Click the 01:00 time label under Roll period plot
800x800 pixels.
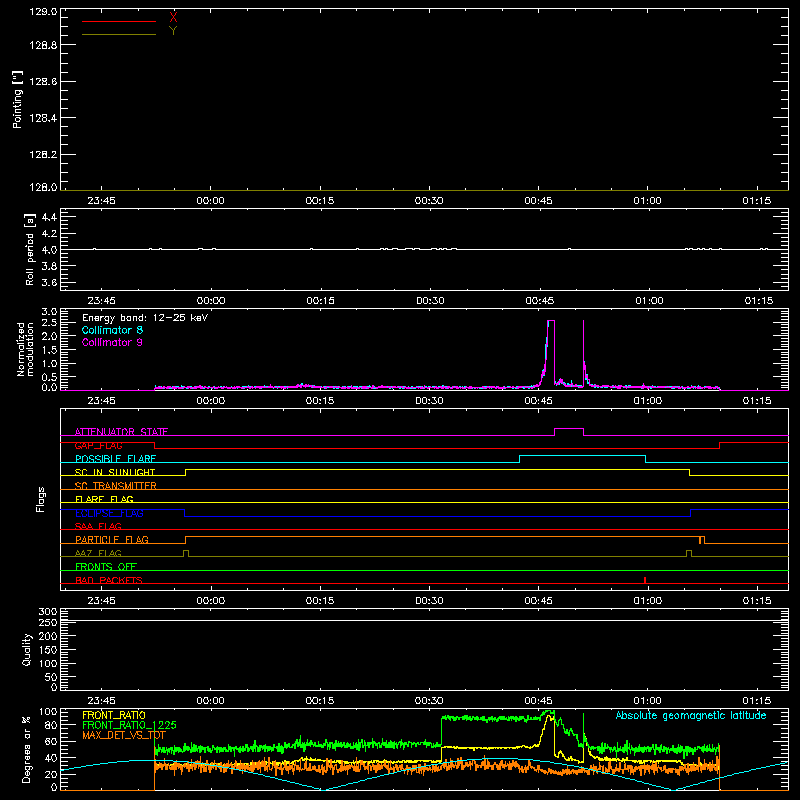pos(649,301)
